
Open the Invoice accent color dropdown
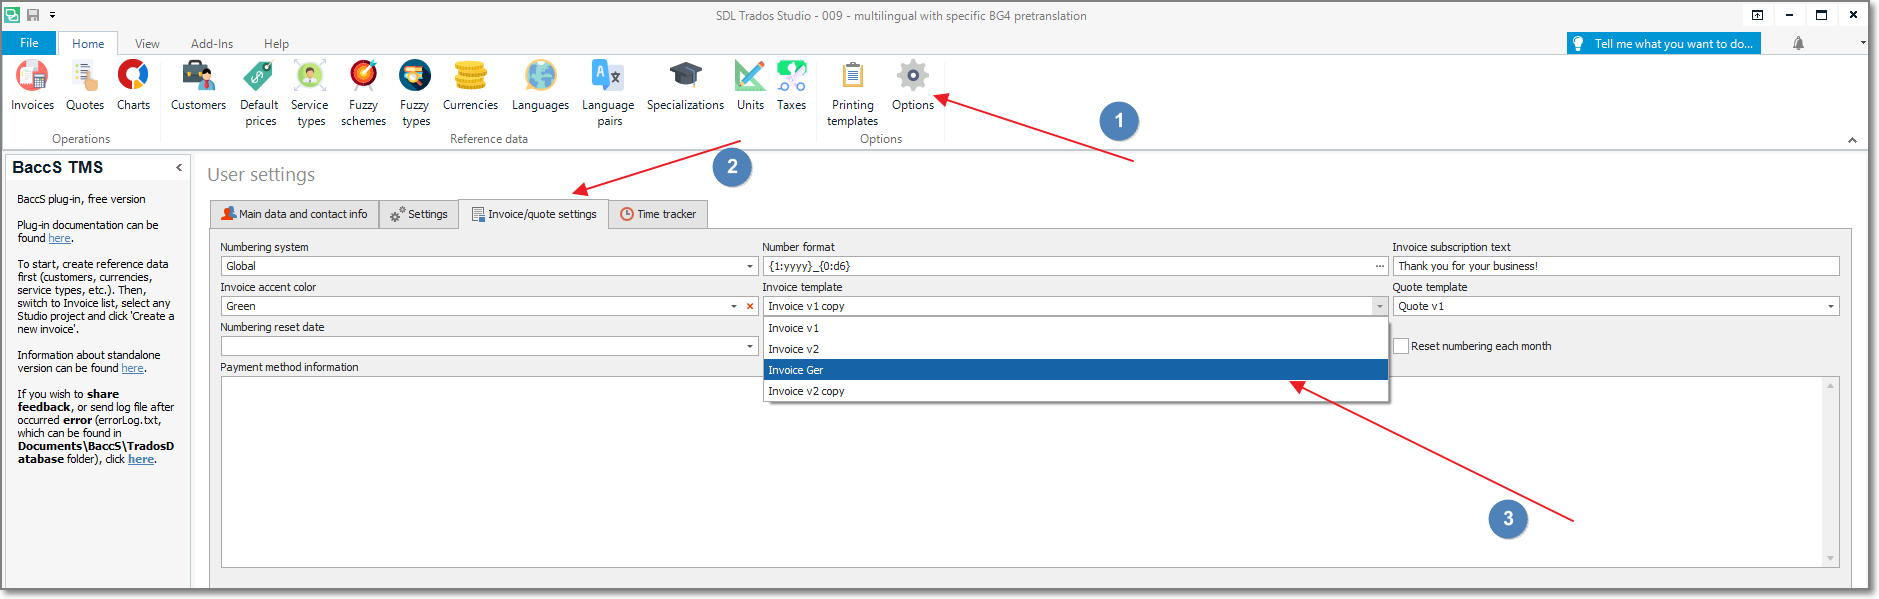[734, 306]
